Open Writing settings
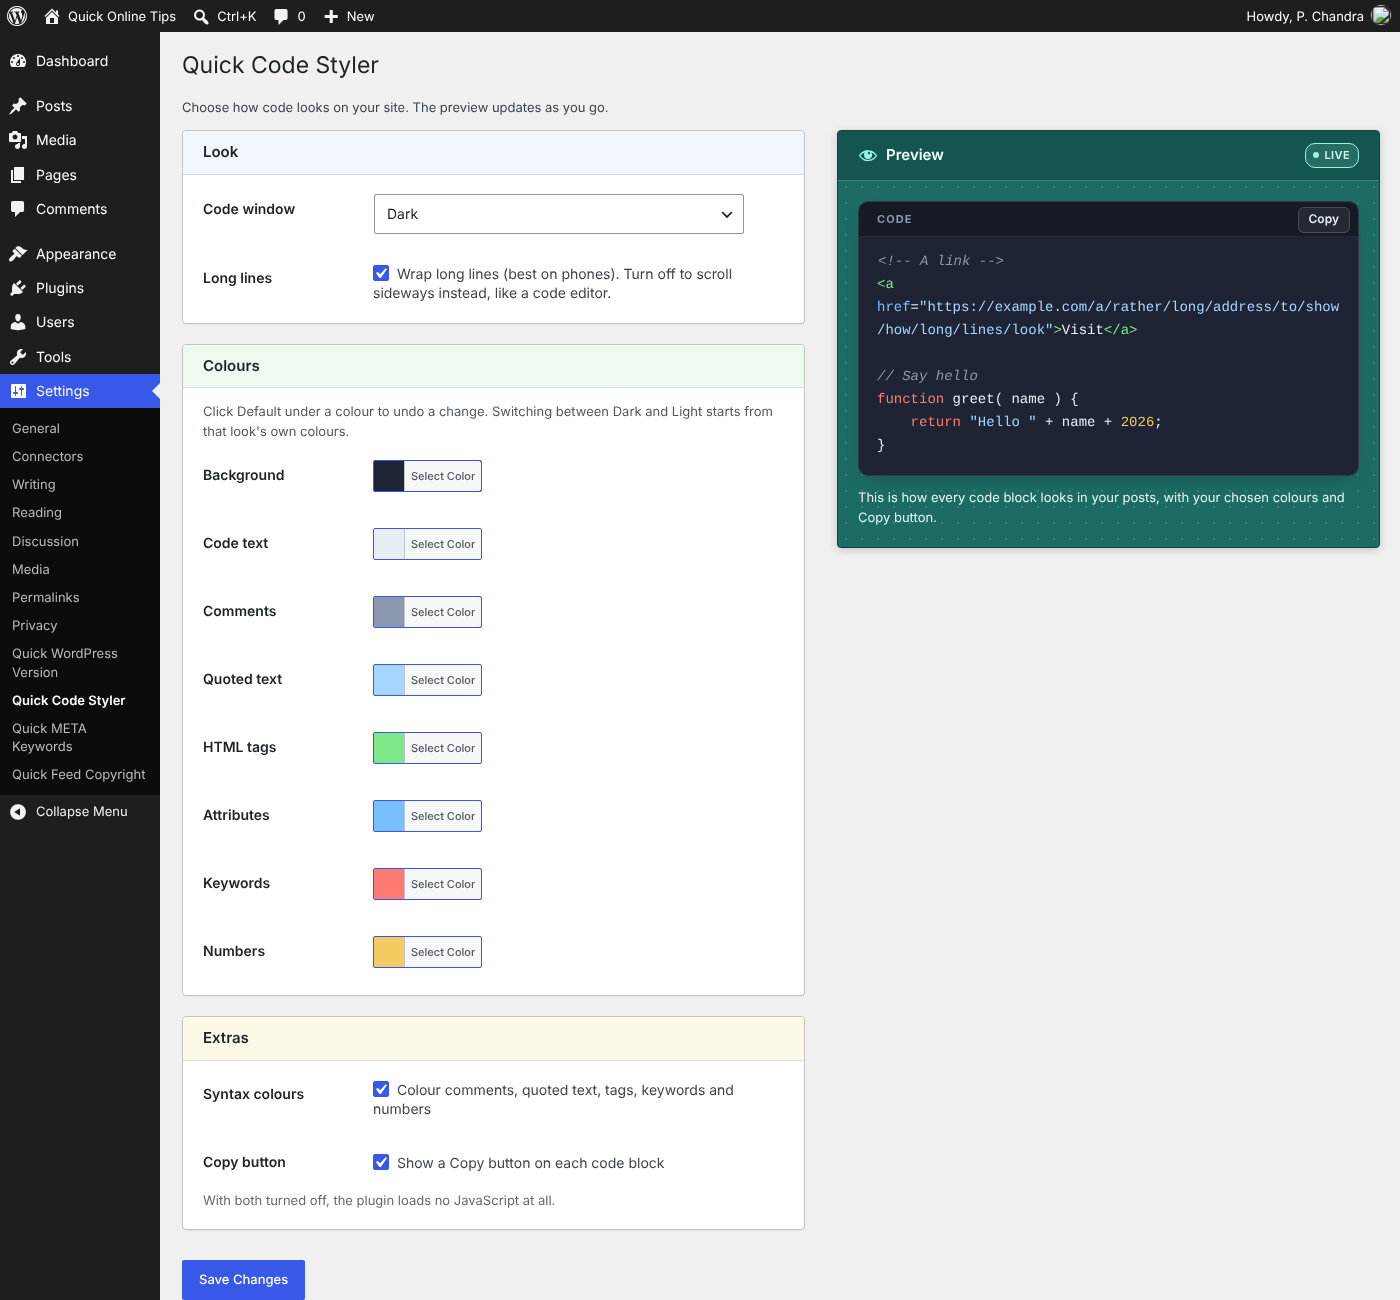The image size is (1400, 1300). coord(34,484)
